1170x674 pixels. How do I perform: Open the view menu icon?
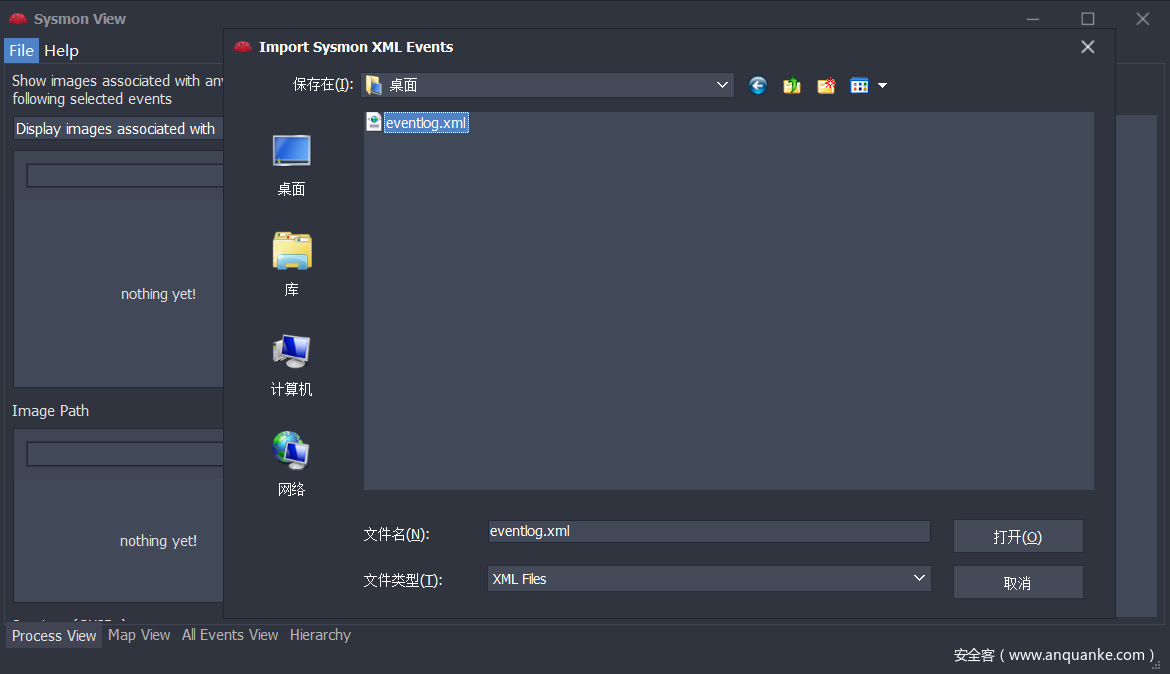click(x=859, y=86)
